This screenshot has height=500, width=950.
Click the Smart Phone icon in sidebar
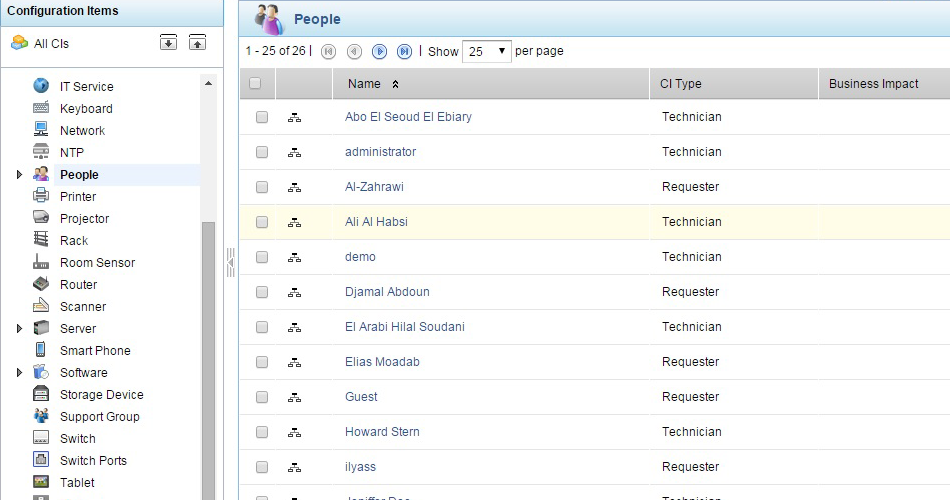[41, 350]
